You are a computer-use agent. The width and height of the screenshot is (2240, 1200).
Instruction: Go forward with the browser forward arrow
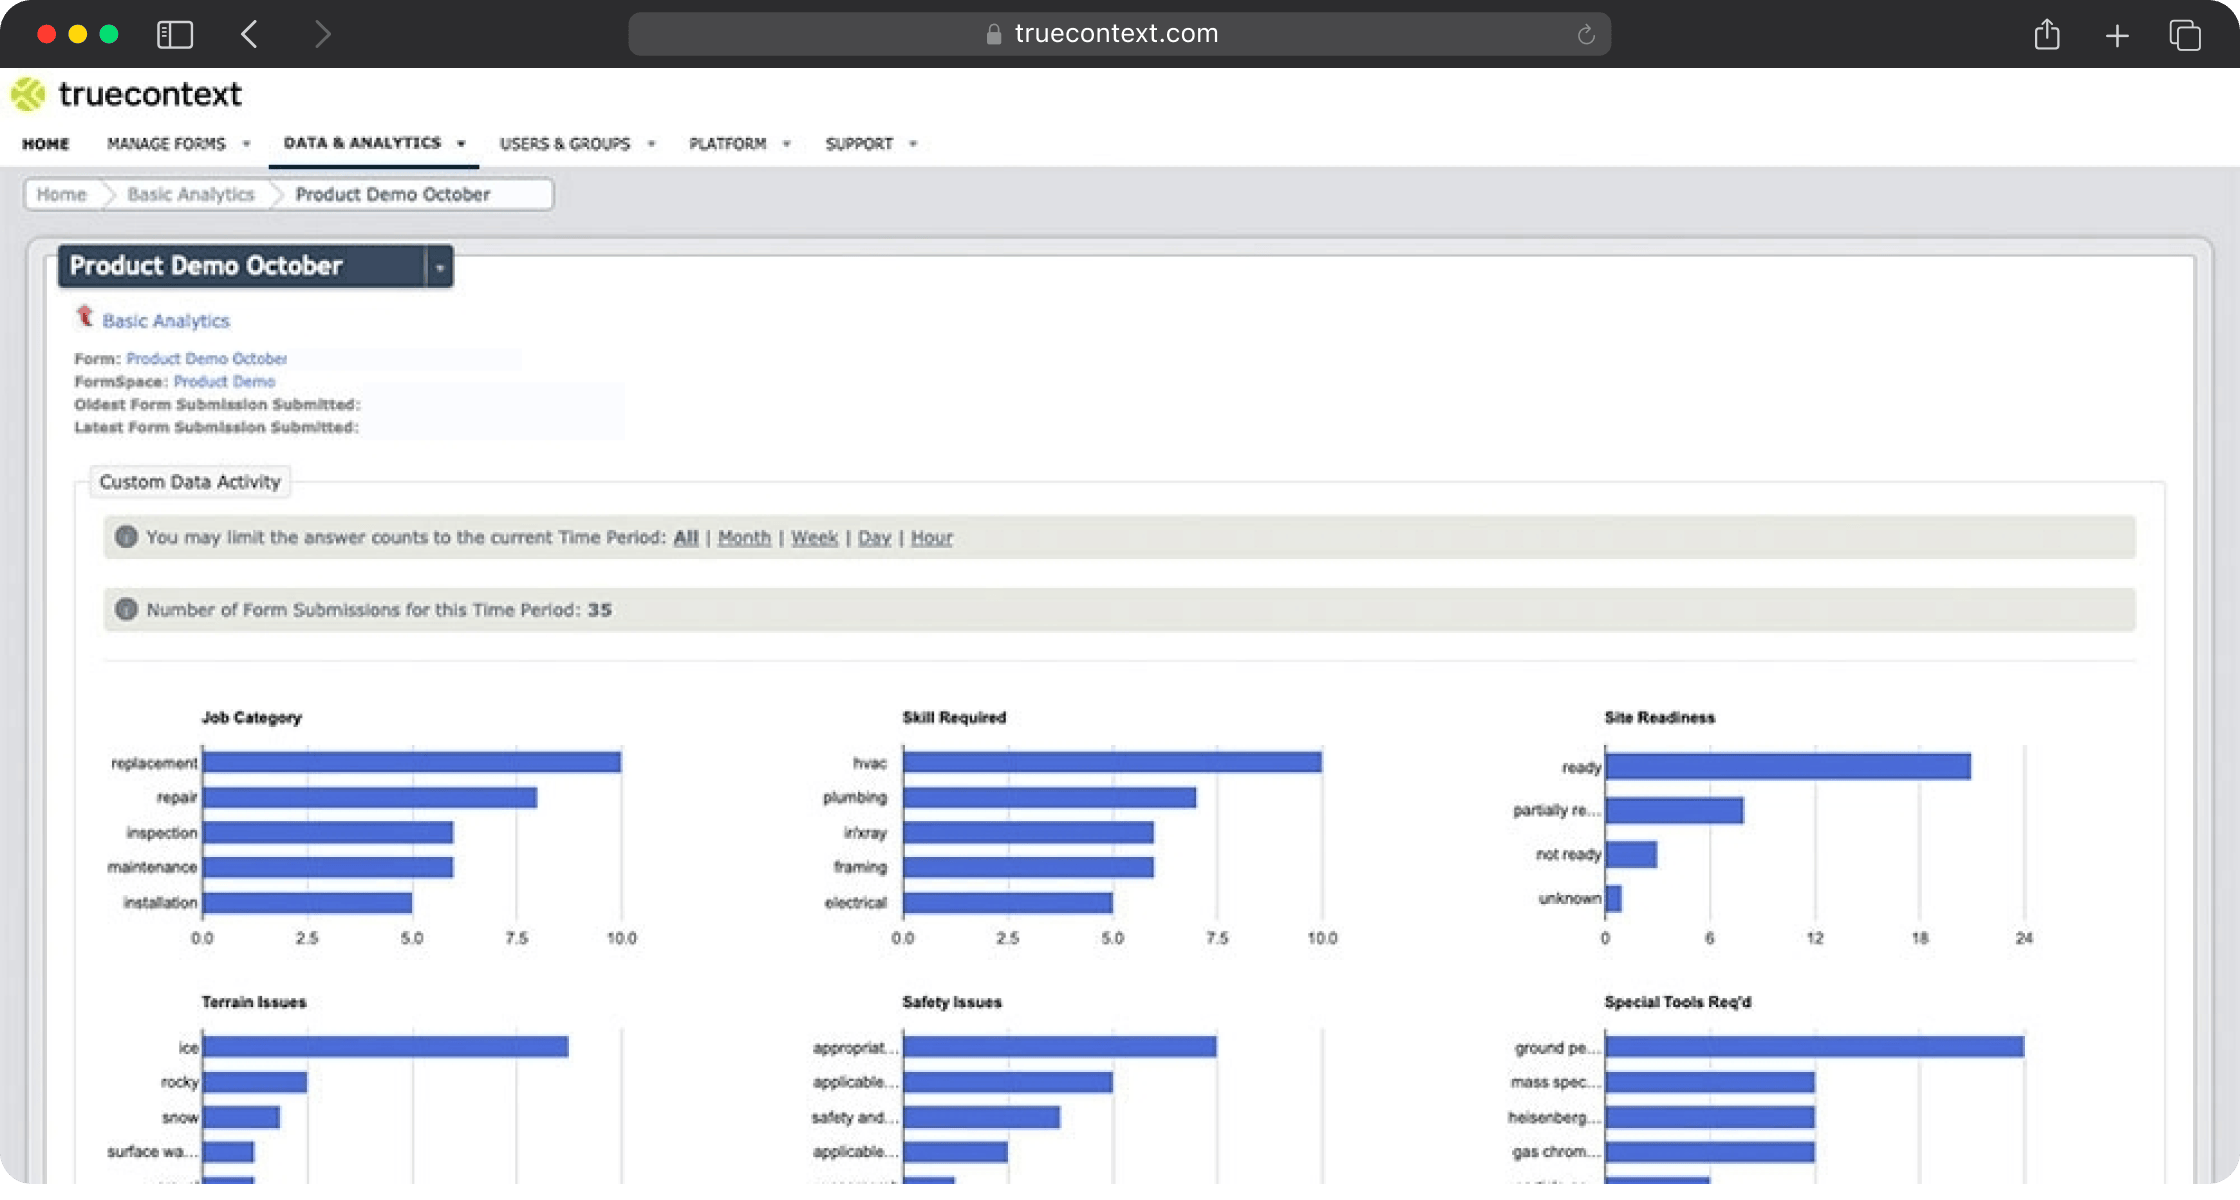(x=322, y=34)
